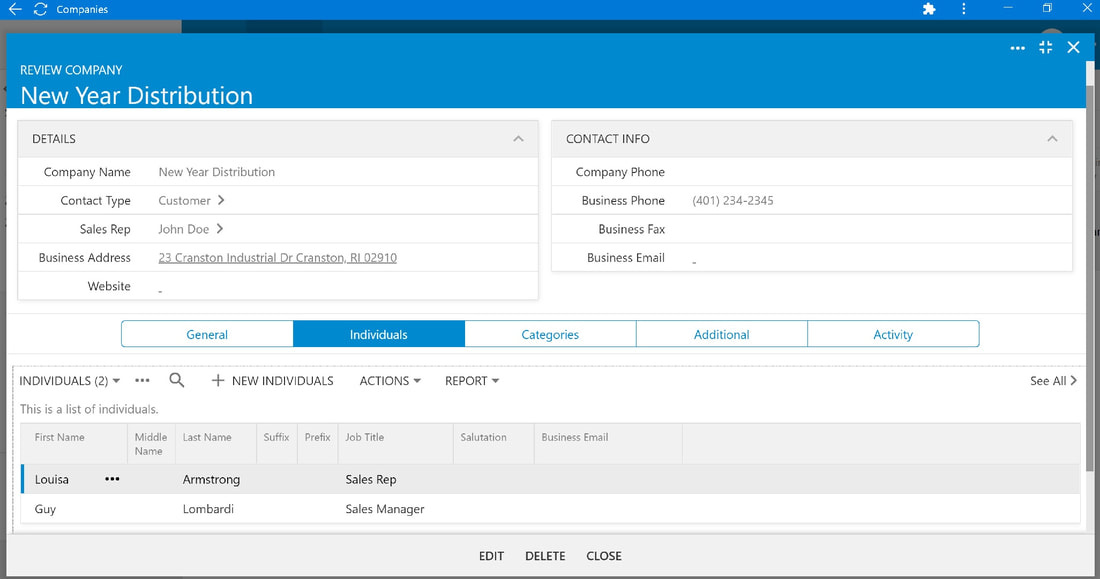The height and width of the screenshot is (579, 1100).
Task: Select the Armstrong last name cell
Action: pos(211,479)
